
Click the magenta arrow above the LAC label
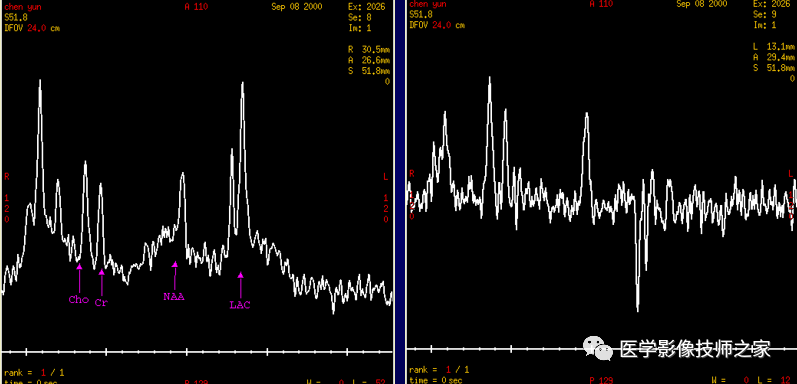(240, 285)
